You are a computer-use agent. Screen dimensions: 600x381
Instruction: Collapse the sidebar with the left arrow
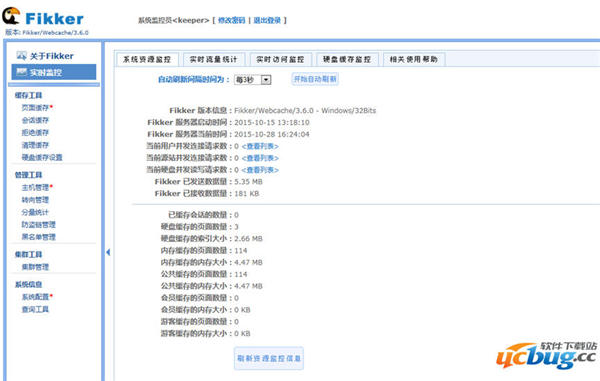click(108, 252)
